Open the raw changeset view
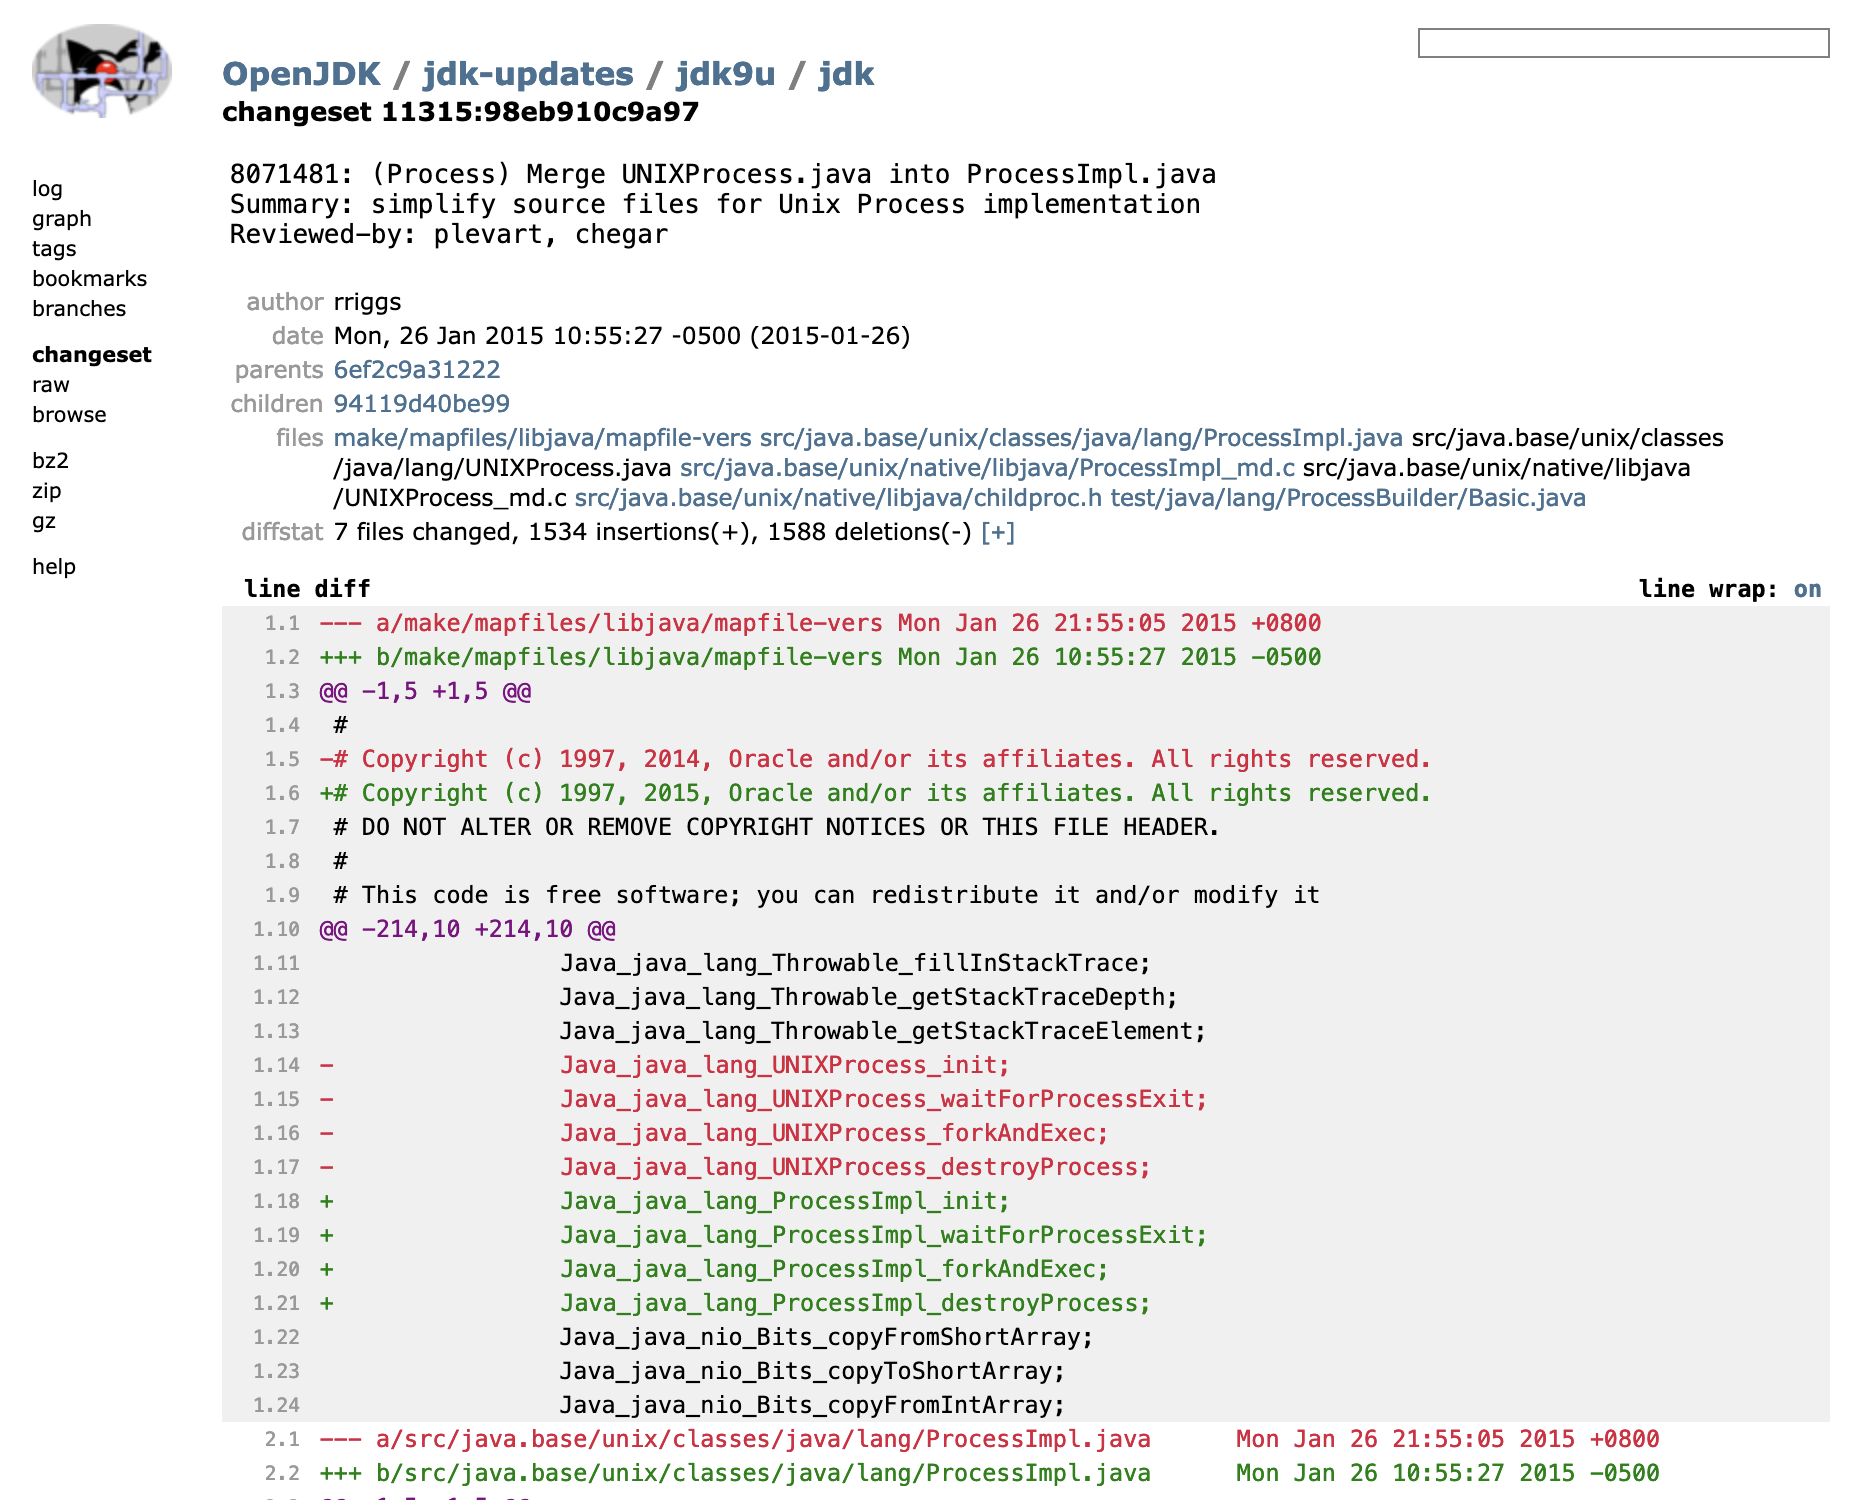Viewport: 1876px width, 1500px height. 51,385
